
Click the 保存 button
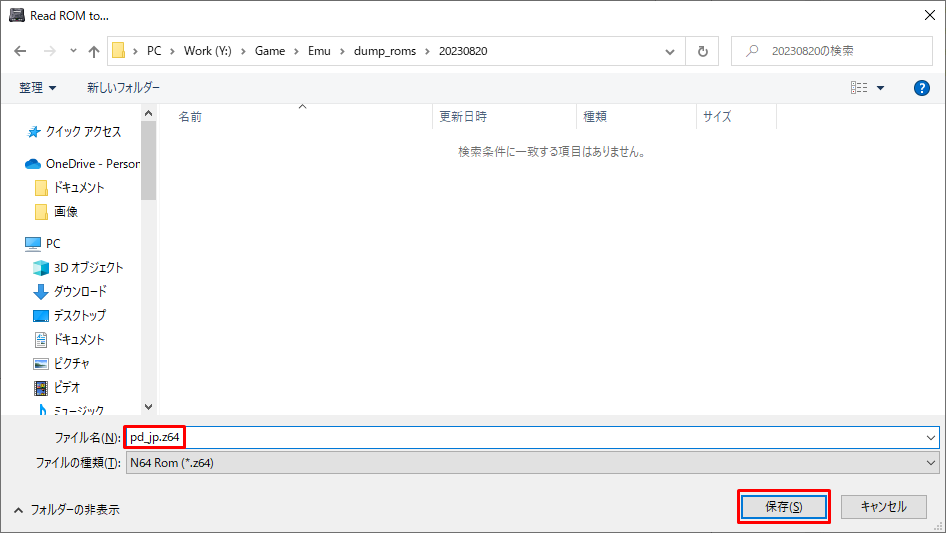point(783,507)
